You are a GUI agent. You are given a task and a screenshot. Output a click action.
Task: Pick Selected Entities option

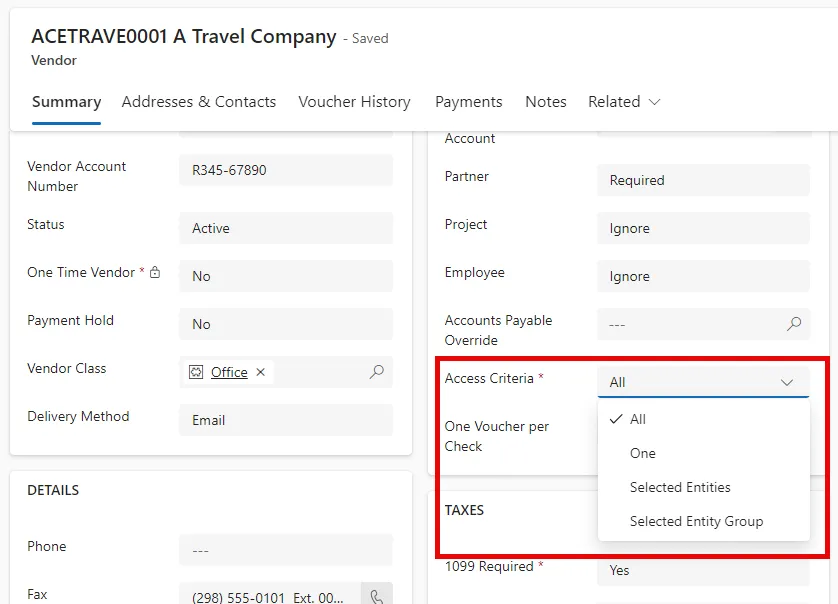703,487
